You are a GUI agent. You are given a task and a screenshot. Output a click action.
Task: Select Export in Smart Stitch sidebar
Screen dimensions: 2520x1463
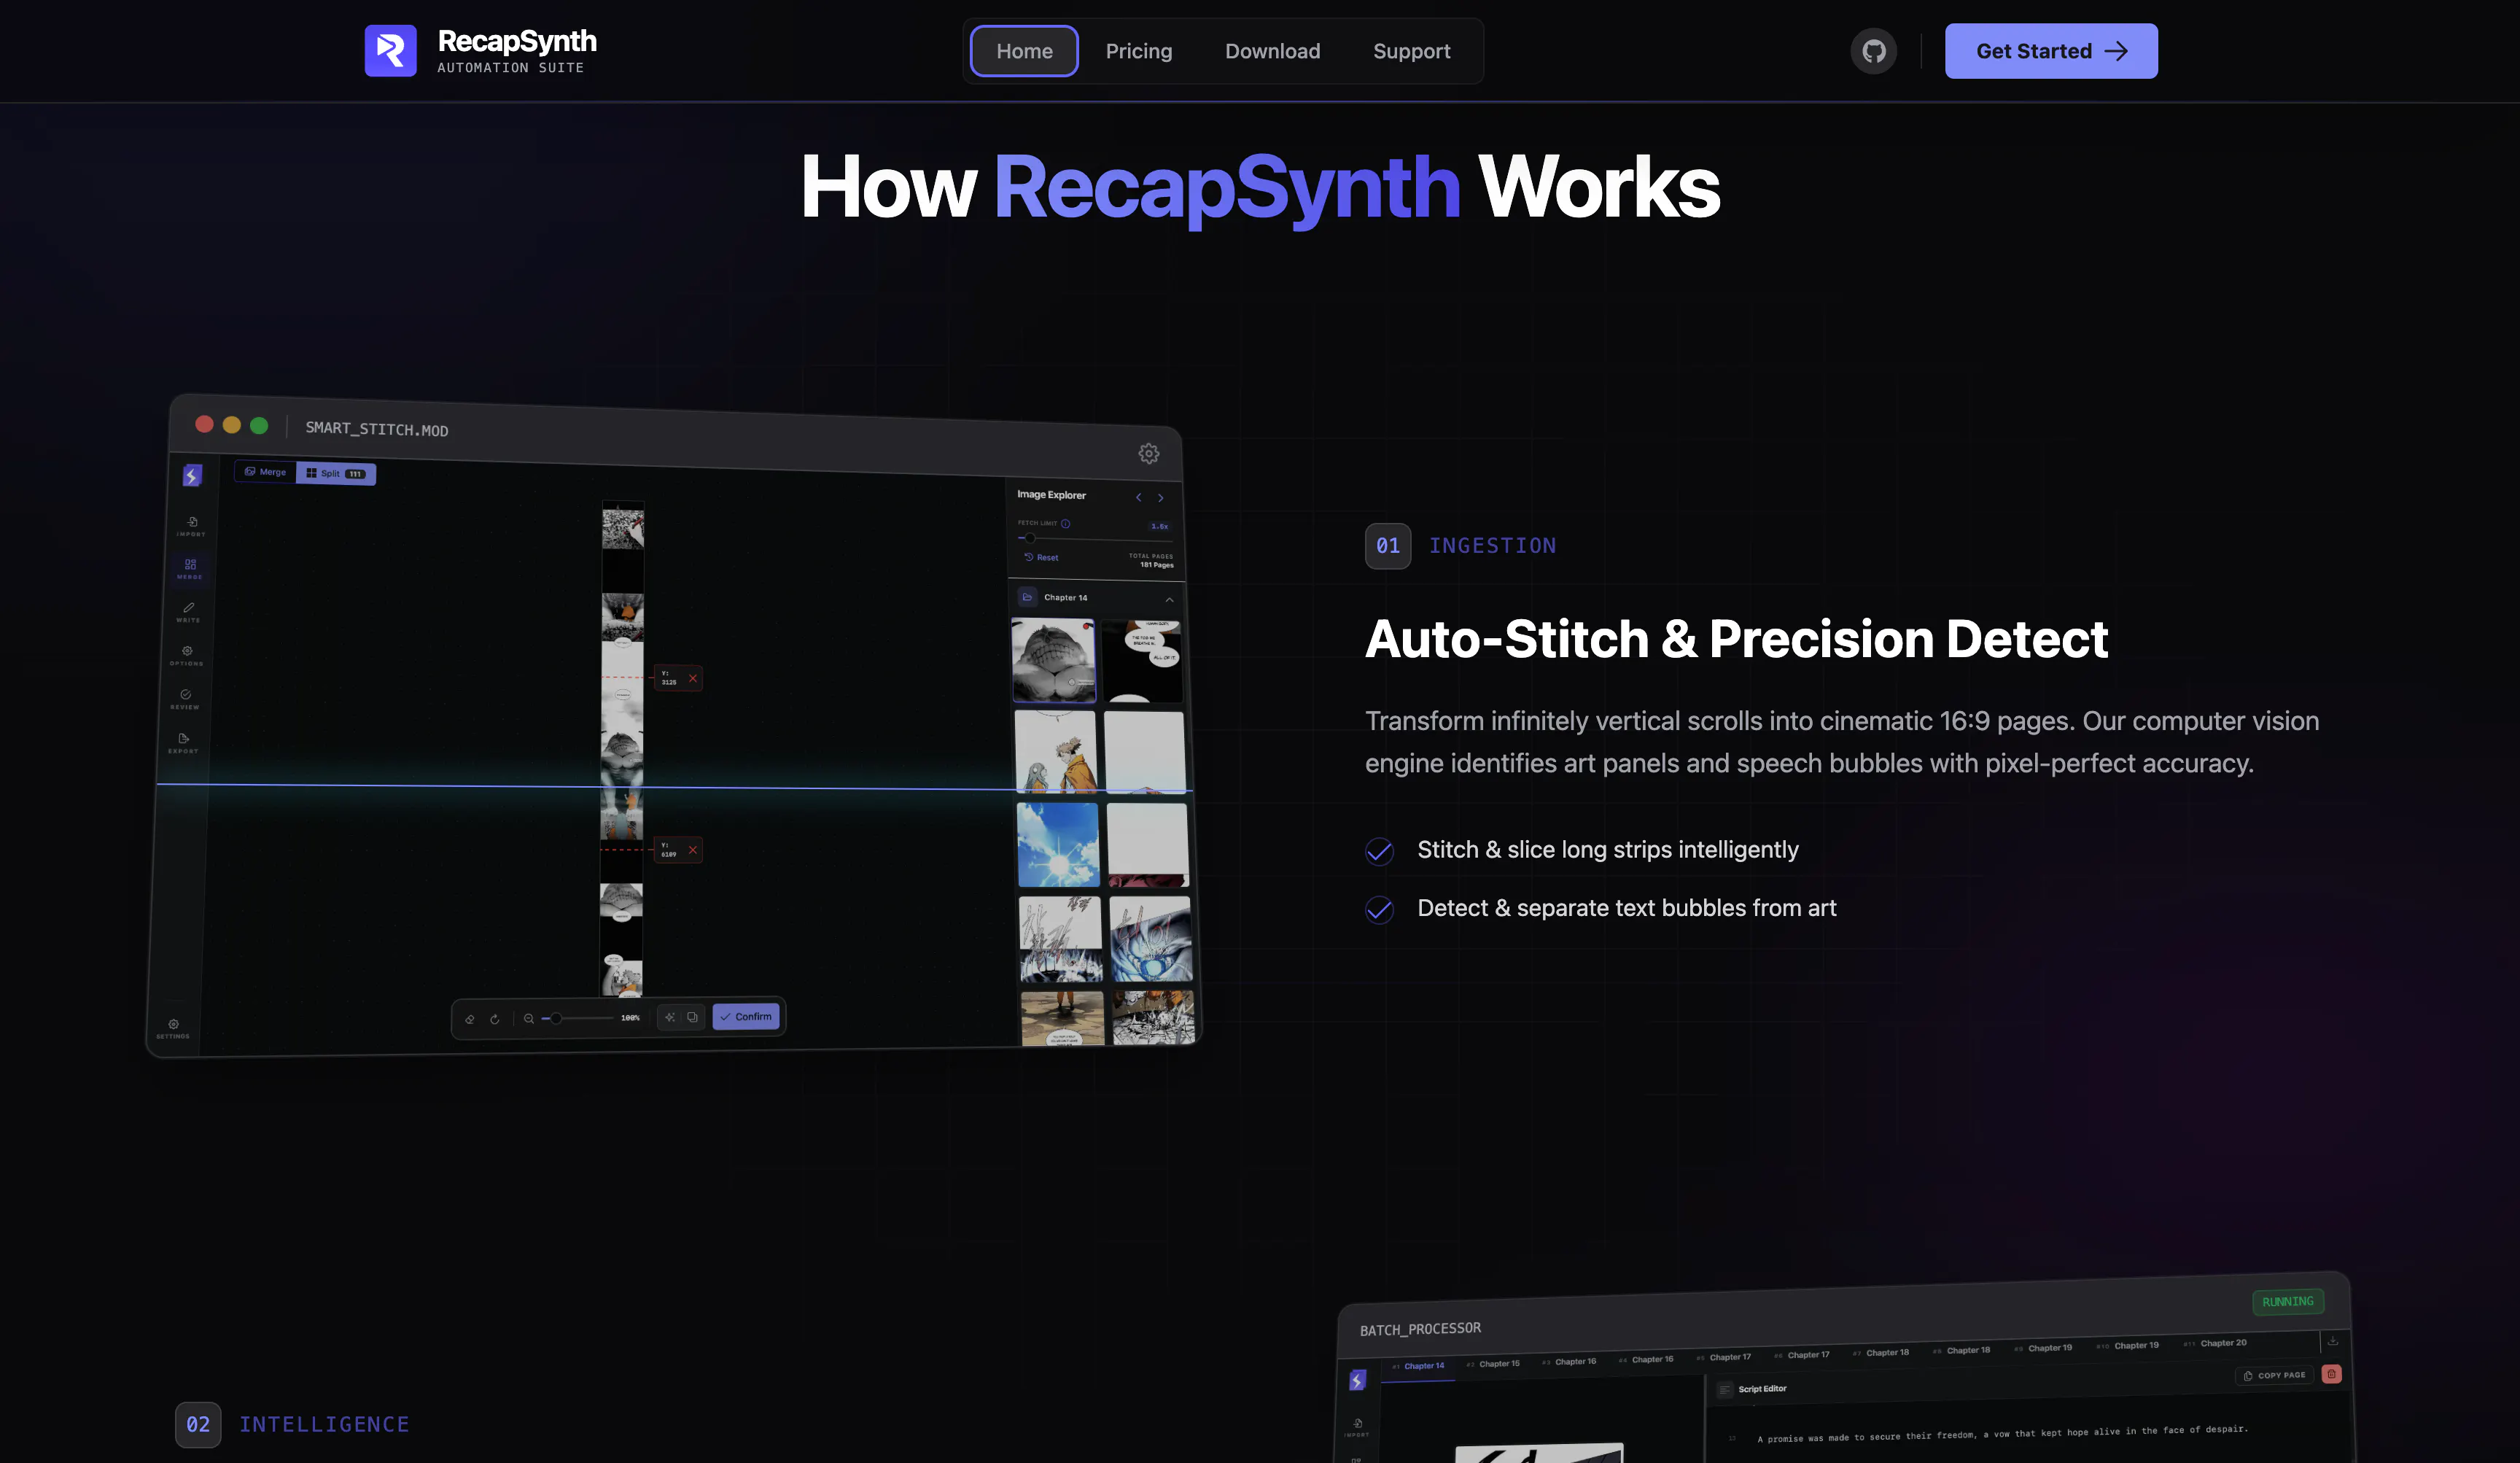click(183, 743)
